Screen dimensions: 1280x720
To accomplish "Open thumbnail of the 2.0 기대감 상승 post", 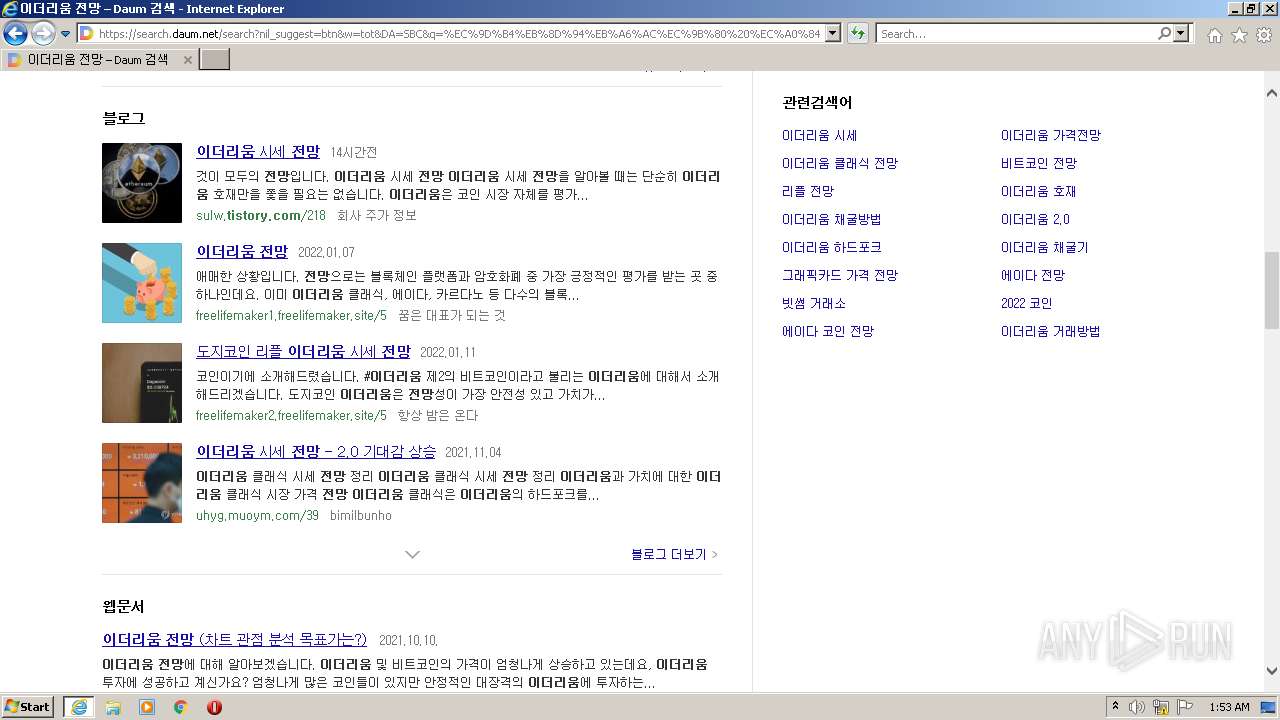I will (x=142, y=483).
